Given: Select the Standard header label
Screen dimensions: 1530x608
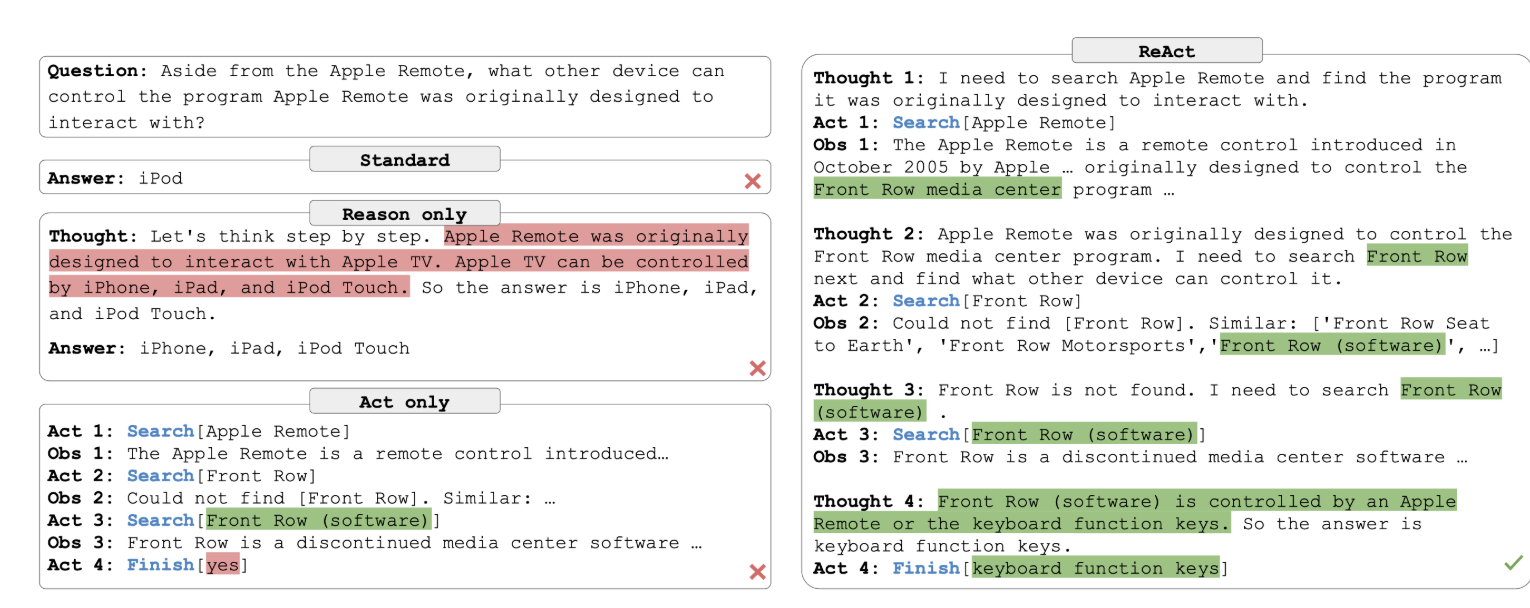Looking at the screenshot, I should tap(404, 160).
